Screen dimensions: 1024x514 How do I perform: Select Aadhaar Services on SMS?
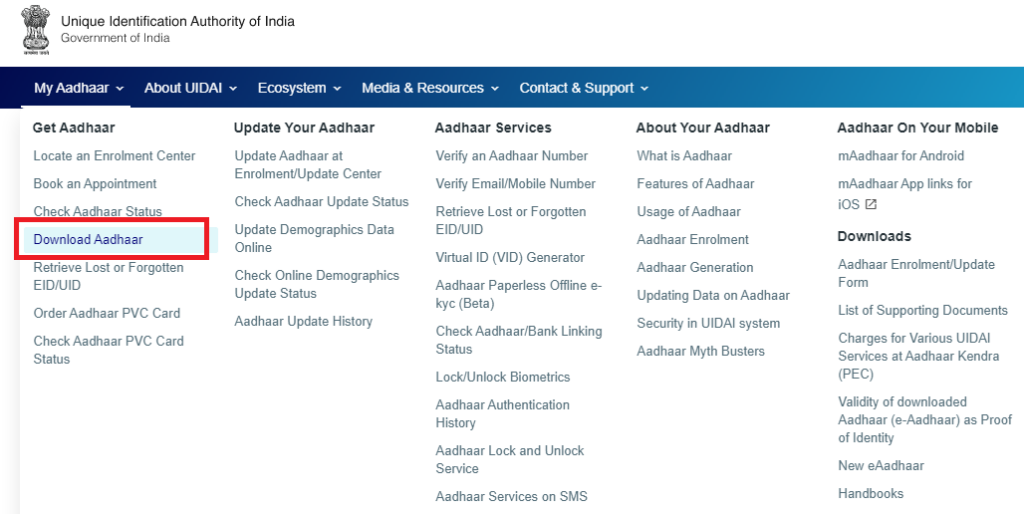click(511, 497)
